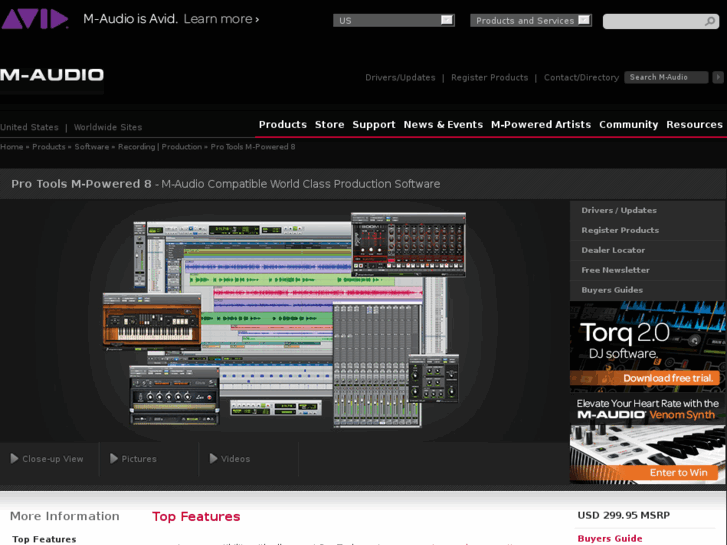727x545 pixels.
Task: Open Drivers / Updates in the sidebar
Action: [619, 210]
